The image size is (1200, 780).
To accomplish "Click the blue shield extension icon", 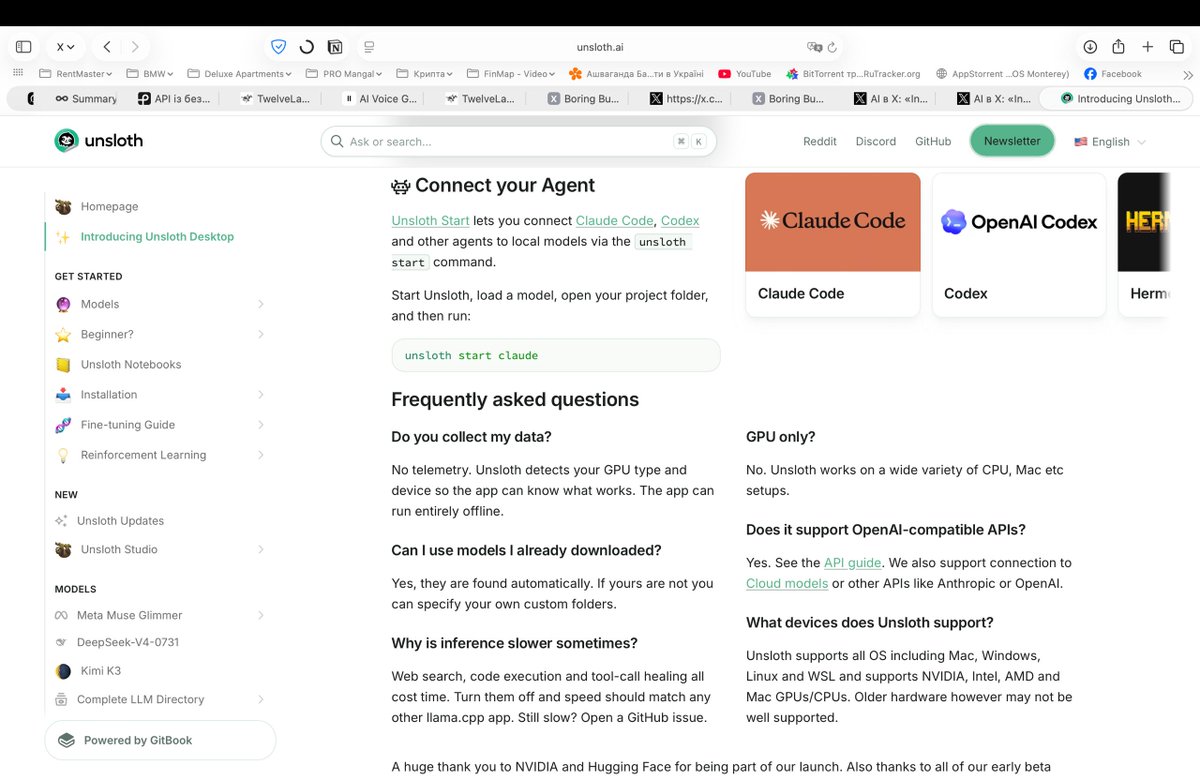I will coord(279,47).
